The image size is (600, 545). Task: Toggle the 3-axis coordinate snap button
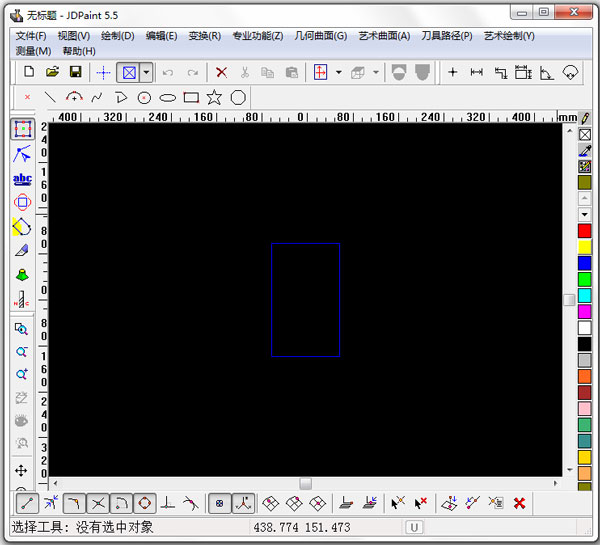click(243, 503)
